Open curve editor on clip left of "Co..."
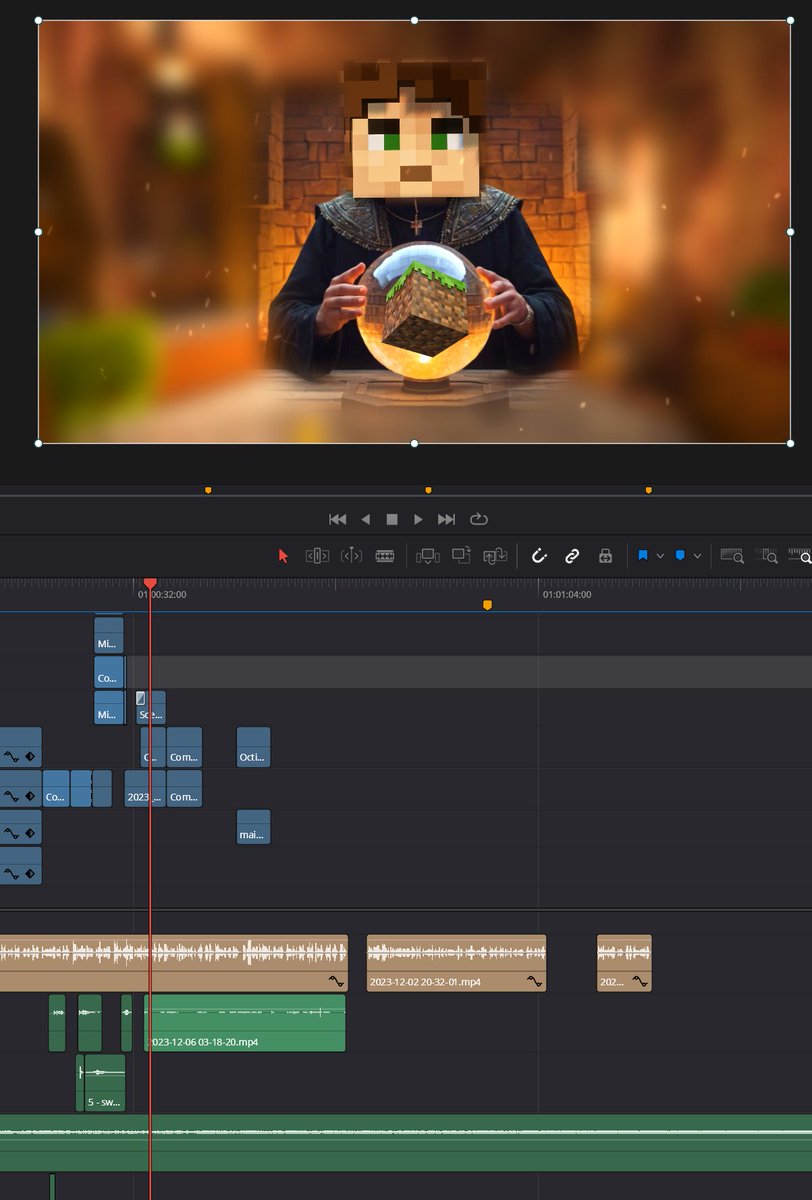Viewport: 812px width, 1200px height. pos(12,797)
